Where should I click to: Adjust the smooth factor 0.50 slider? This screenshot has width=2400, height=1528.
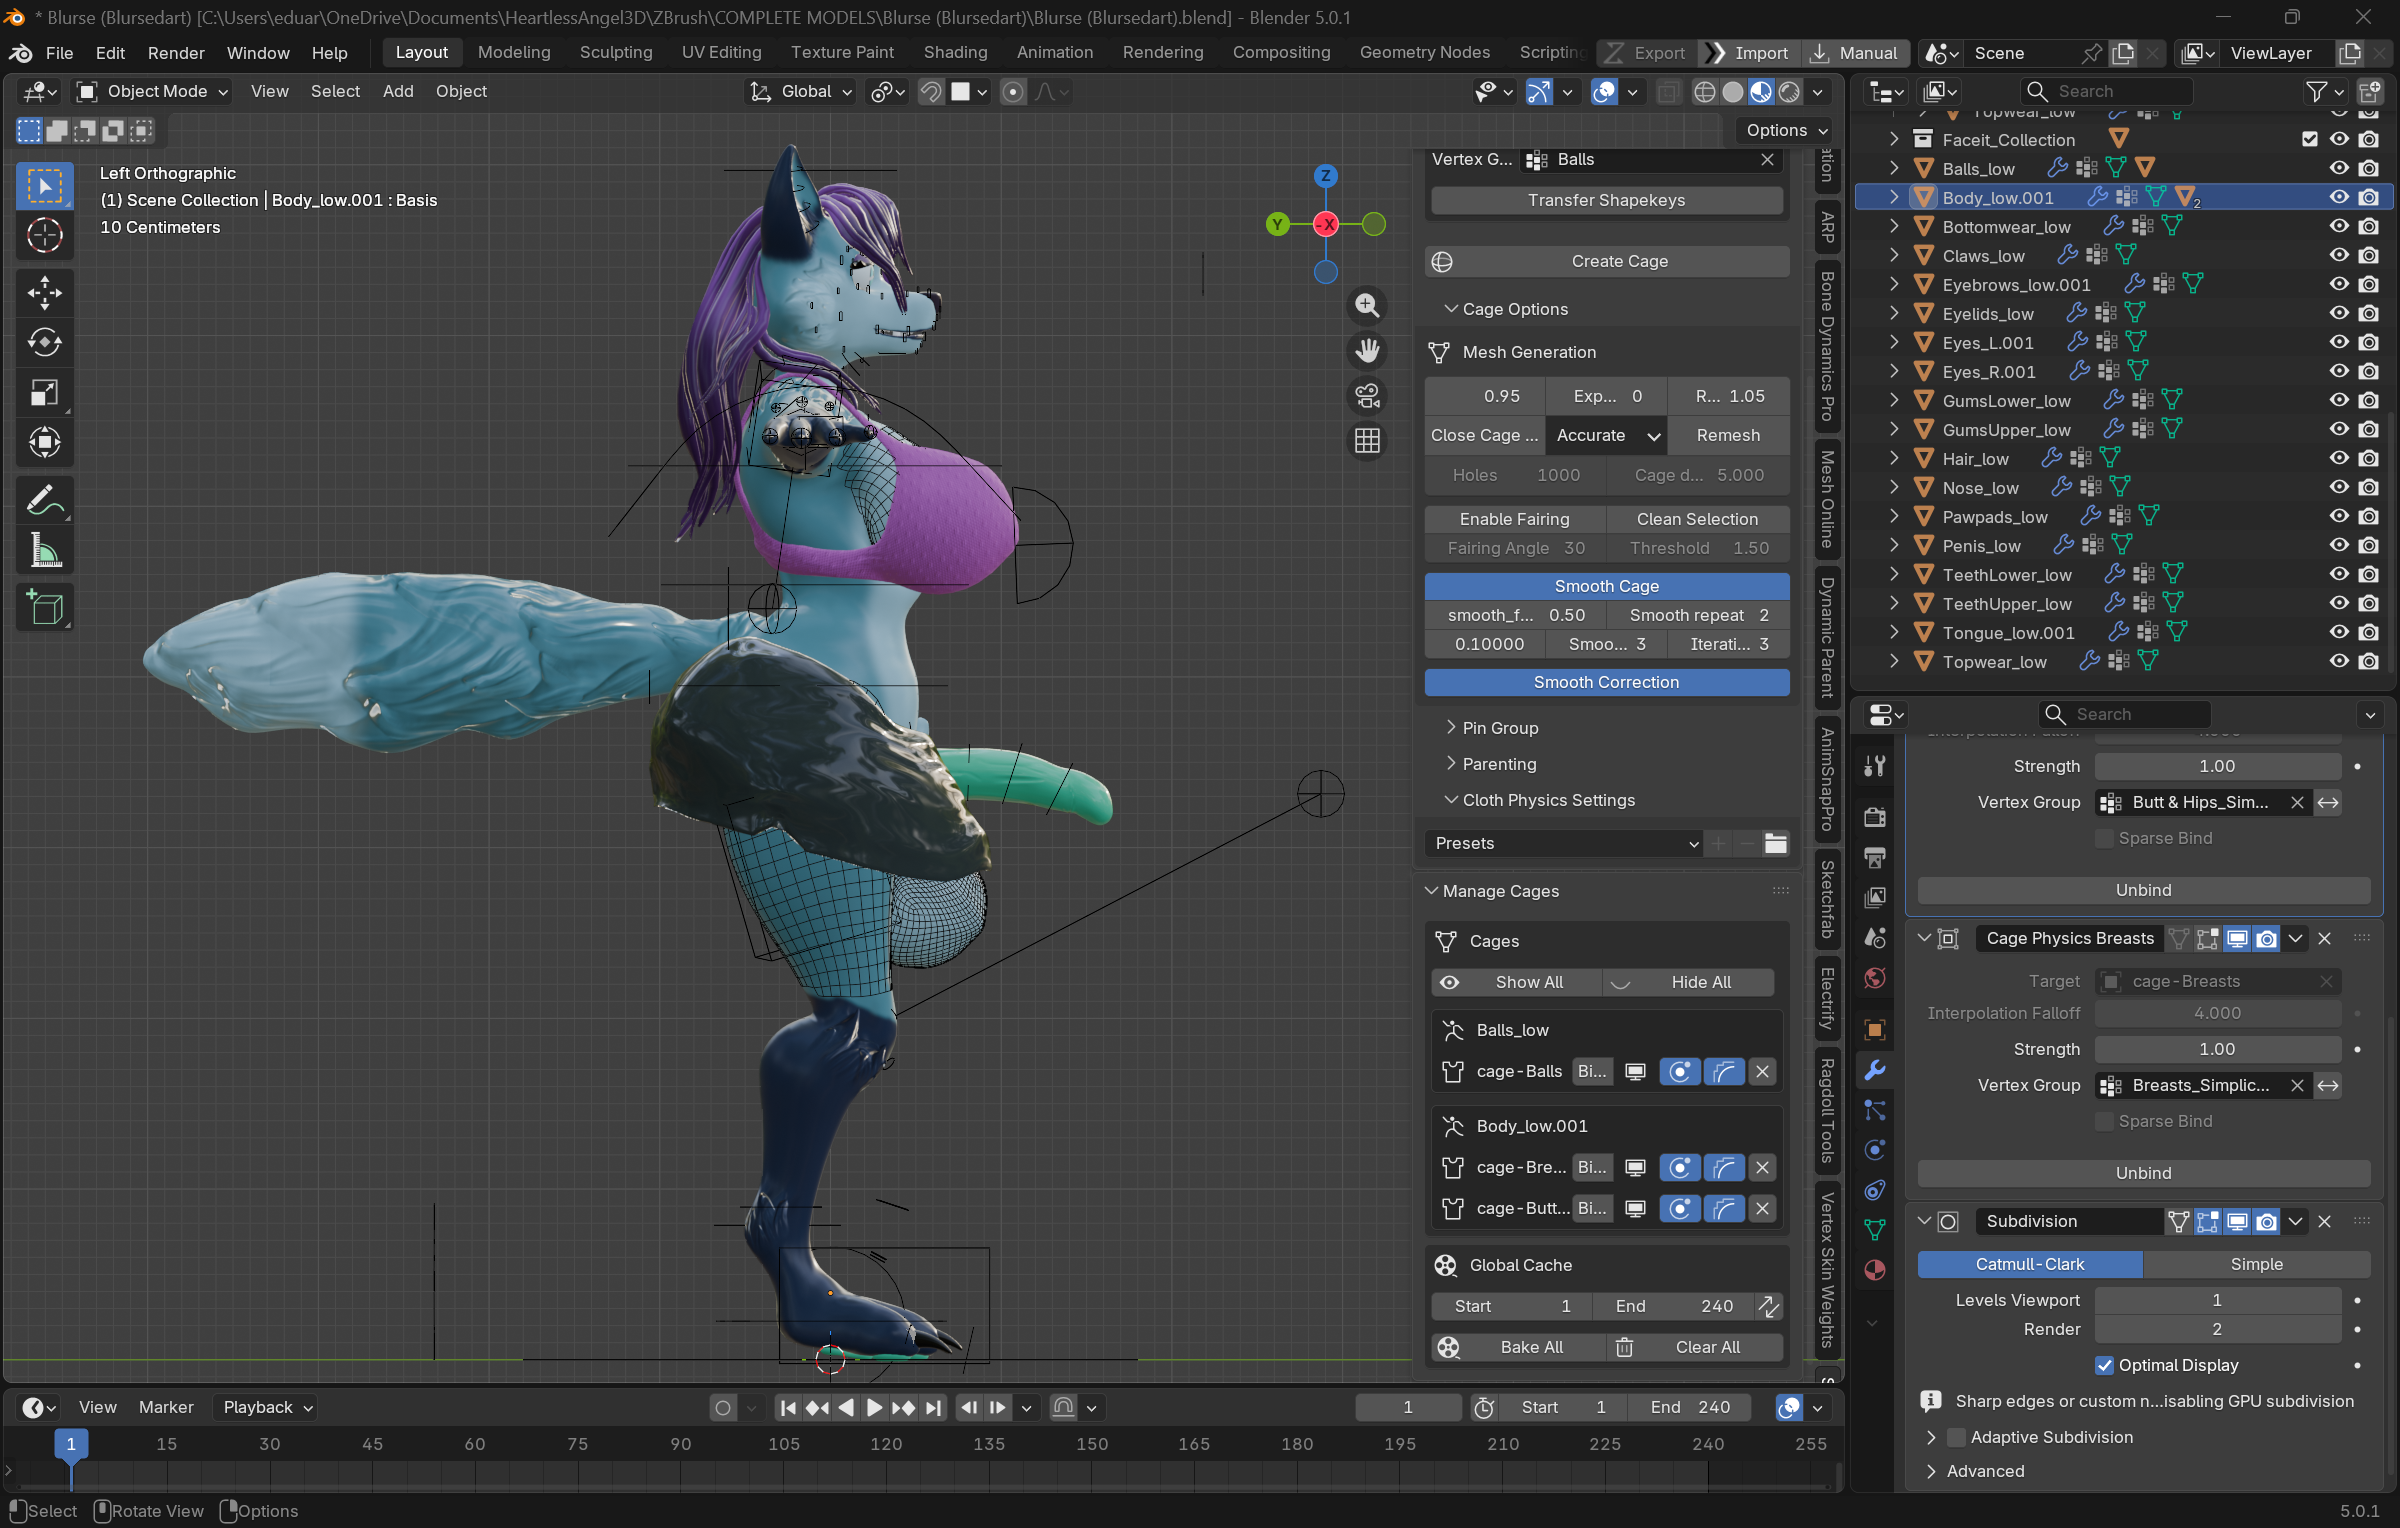pos(1516,616)
